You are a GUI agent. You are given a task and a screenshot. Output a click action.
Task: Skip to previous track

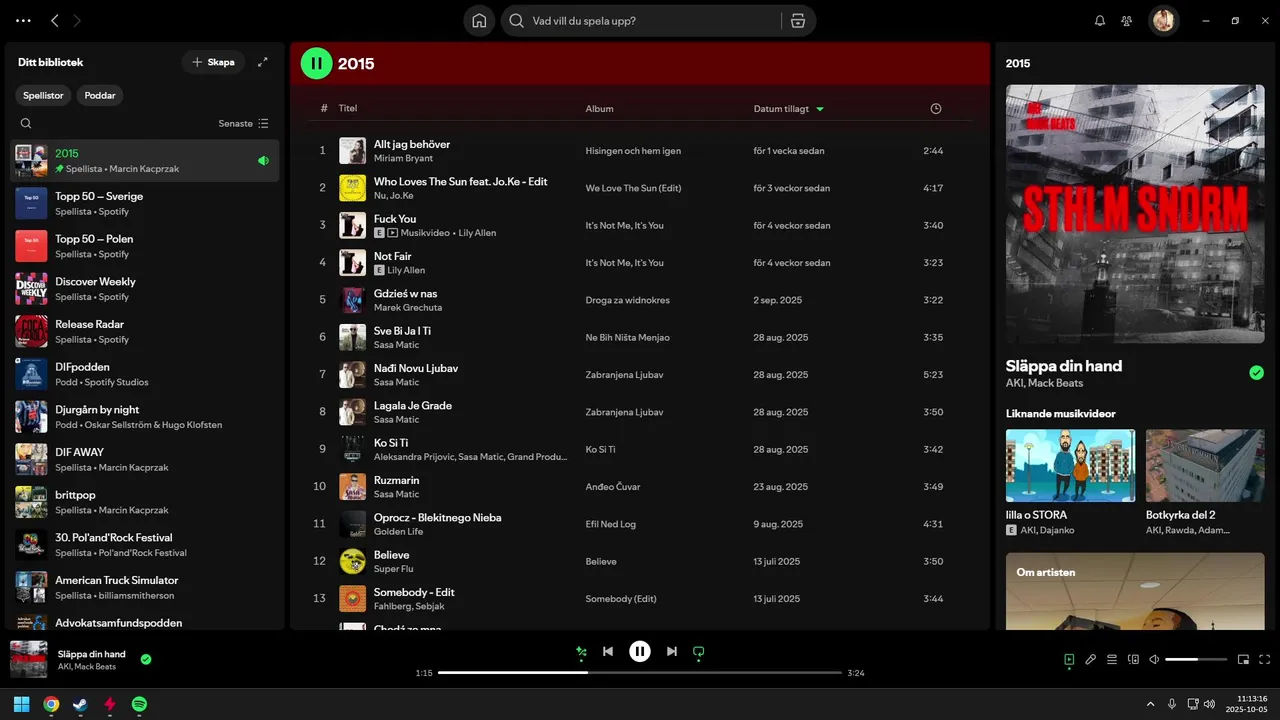coord(608,652)
